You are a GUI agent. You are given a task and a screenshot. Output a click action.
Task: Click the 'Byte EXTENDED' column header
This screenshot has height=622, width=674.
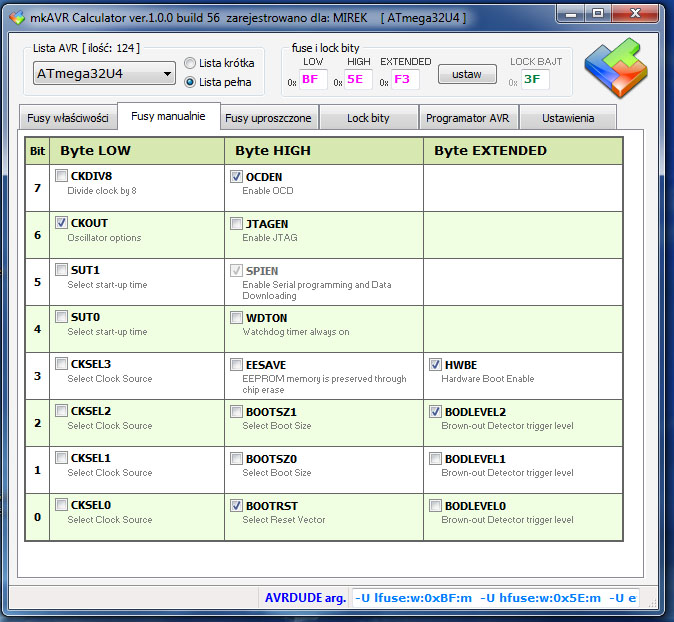tap(523, 151)
